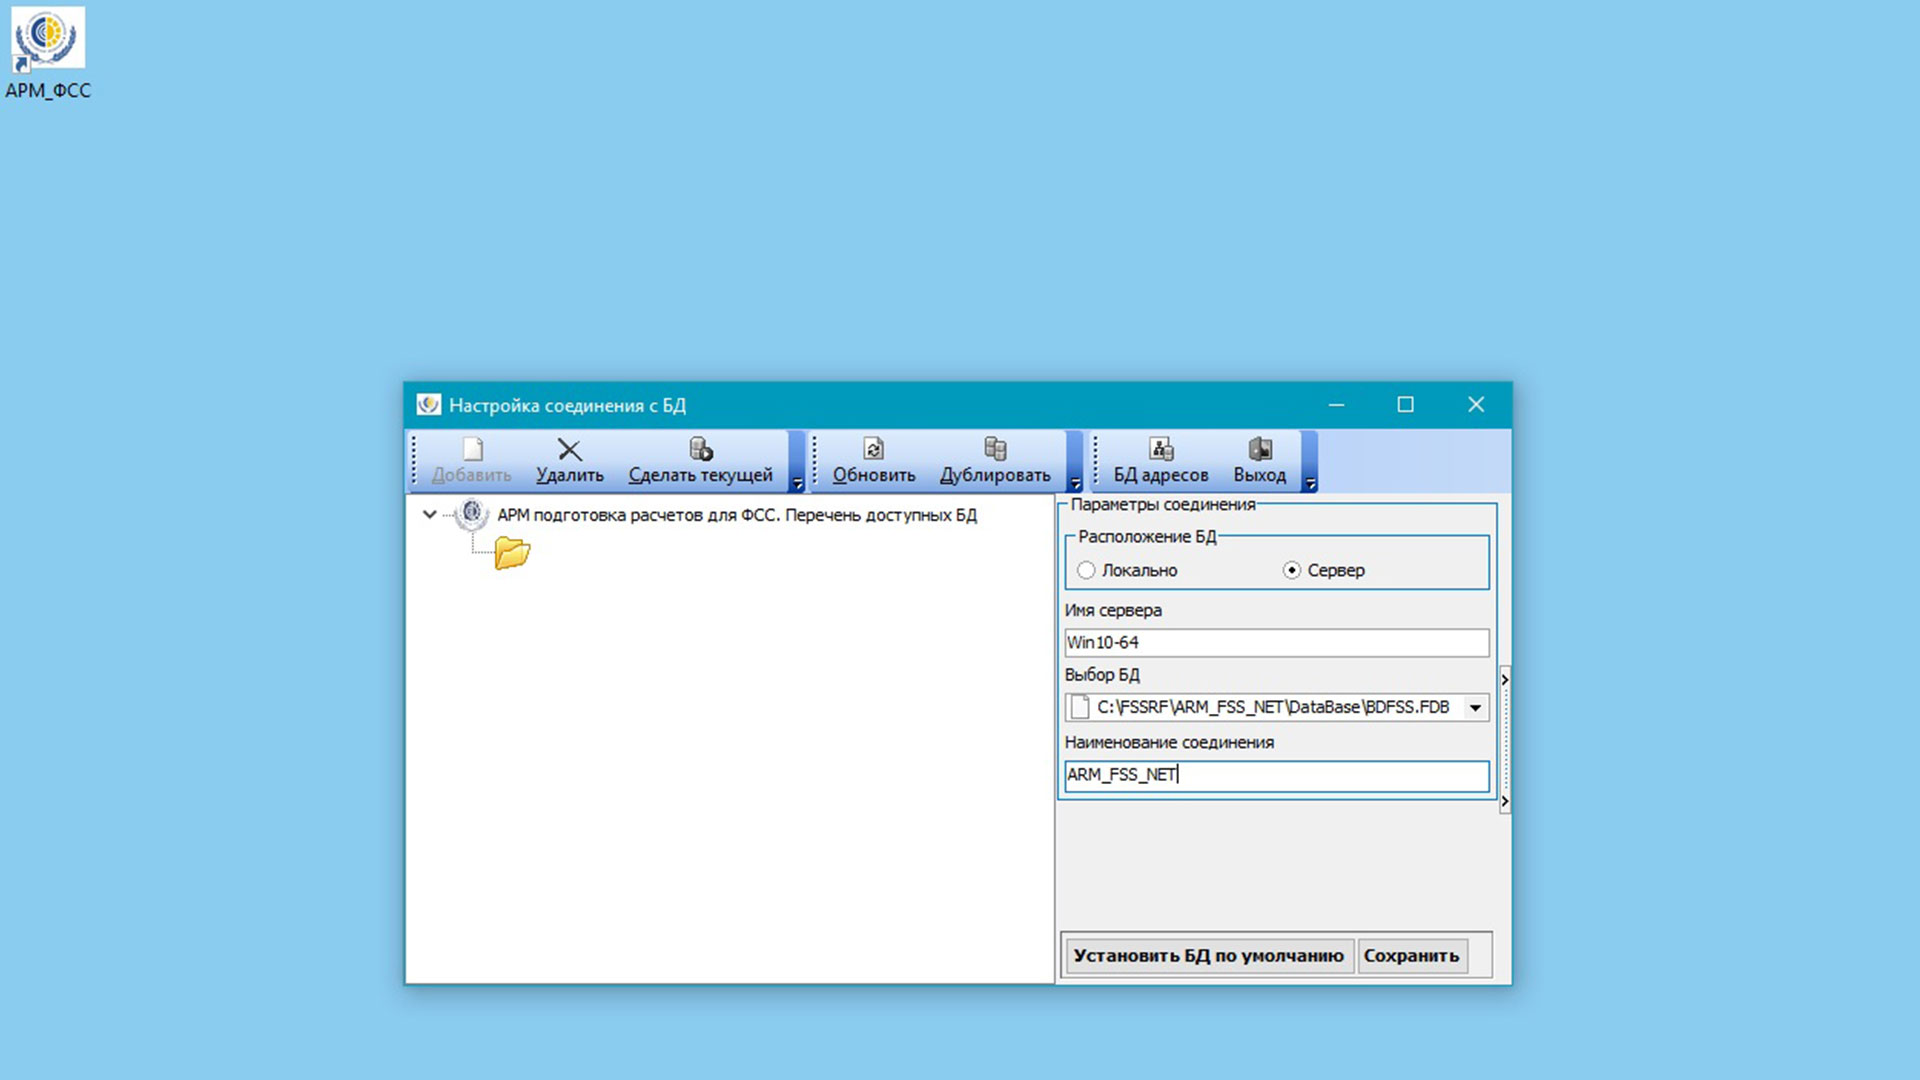Minimize the Настройка соединения с БД window
The width and height of the screenshot is (1920, 1080).
tap(1336, 404)
